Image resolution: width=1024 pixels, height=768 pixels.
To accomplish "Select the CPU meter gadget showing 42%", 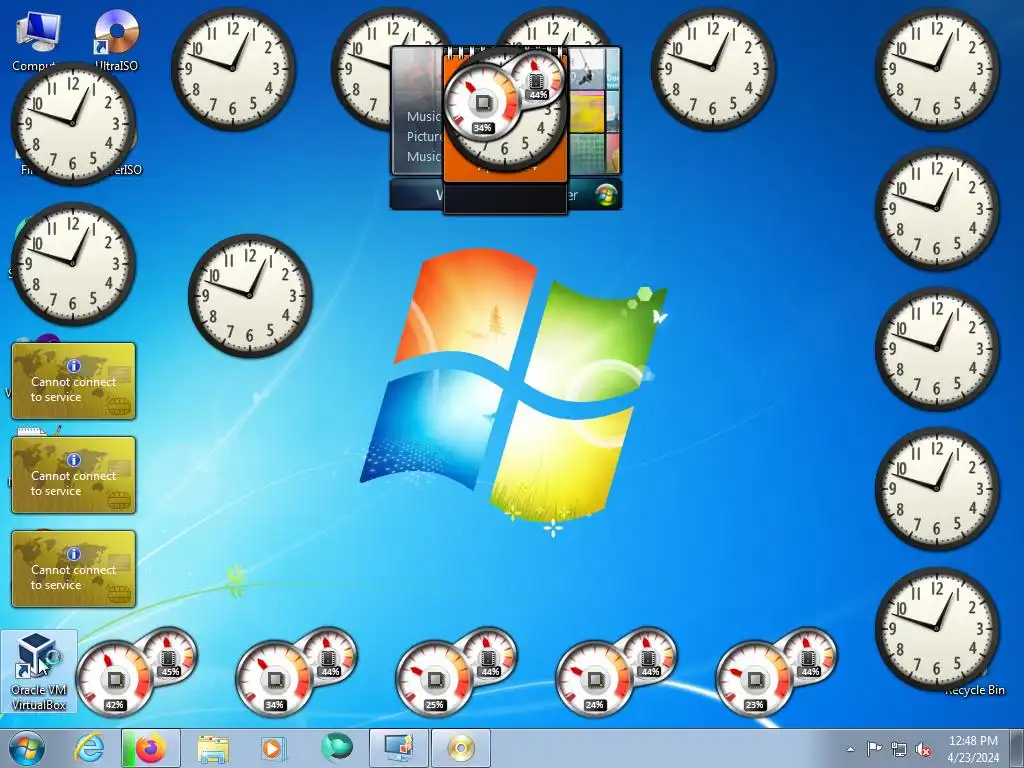I will (x=114, y=680).
